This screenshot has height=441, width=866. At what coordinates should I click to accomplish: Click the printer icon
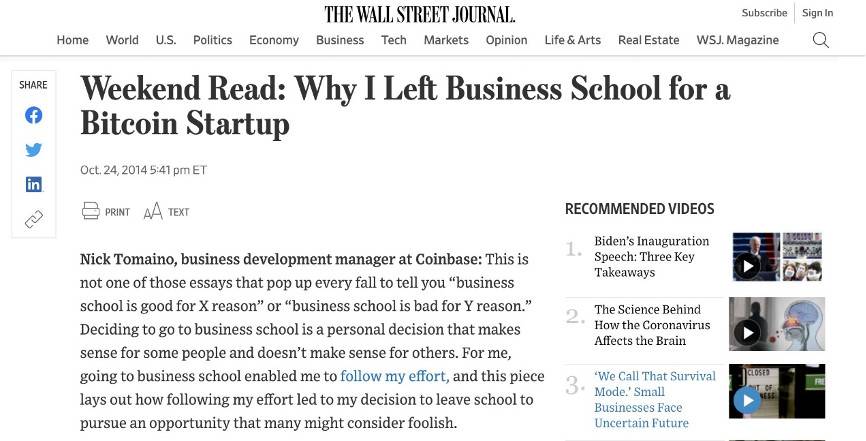[x=91, y=211]
